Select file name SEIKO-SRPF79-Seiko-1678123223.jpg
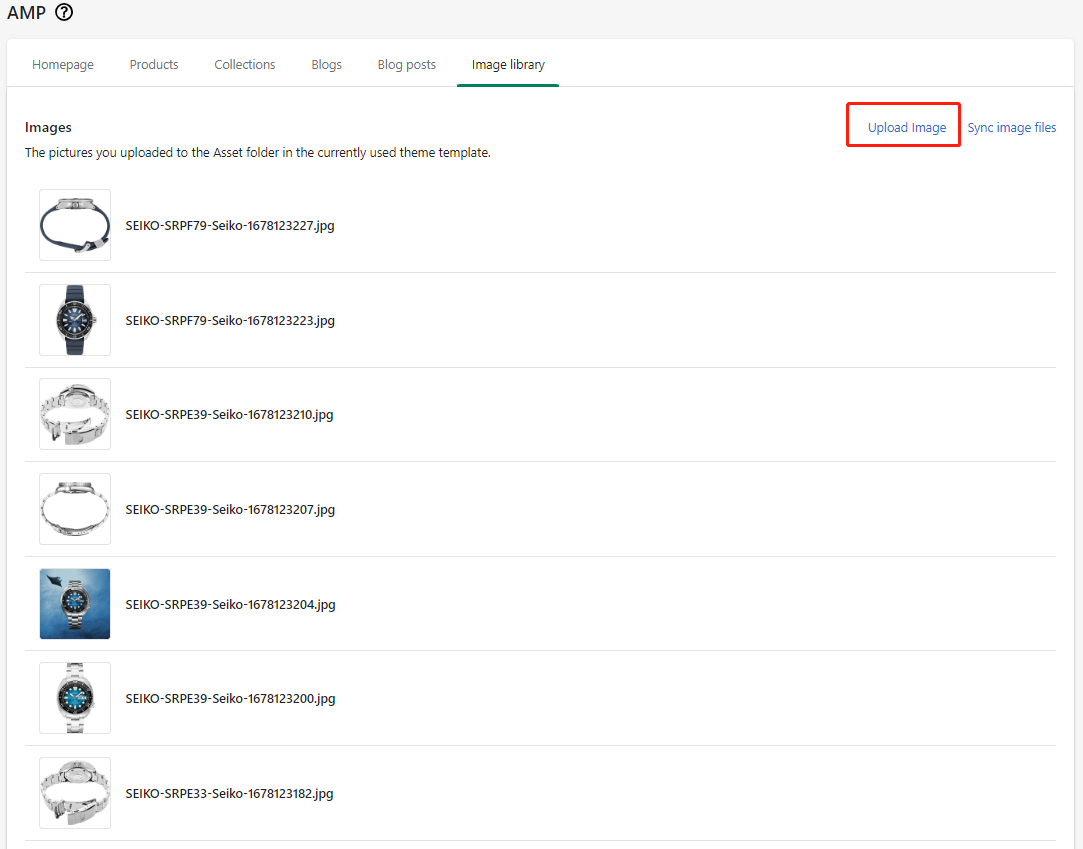Image resolution: width=1083 pixels, height=849 pixels. pyautogui.click(x=230, y=321)
